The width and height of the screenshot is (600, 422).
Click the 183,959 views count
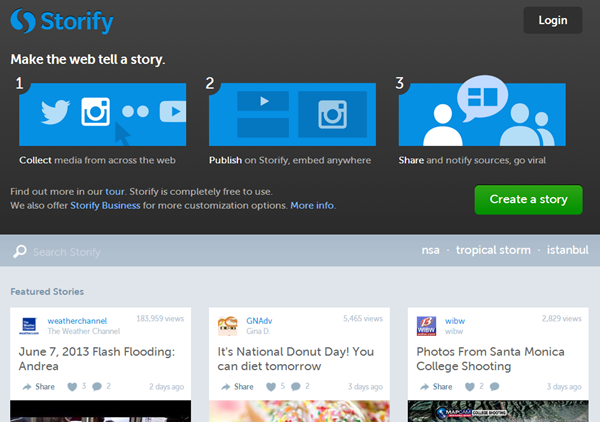coord(160,319)
